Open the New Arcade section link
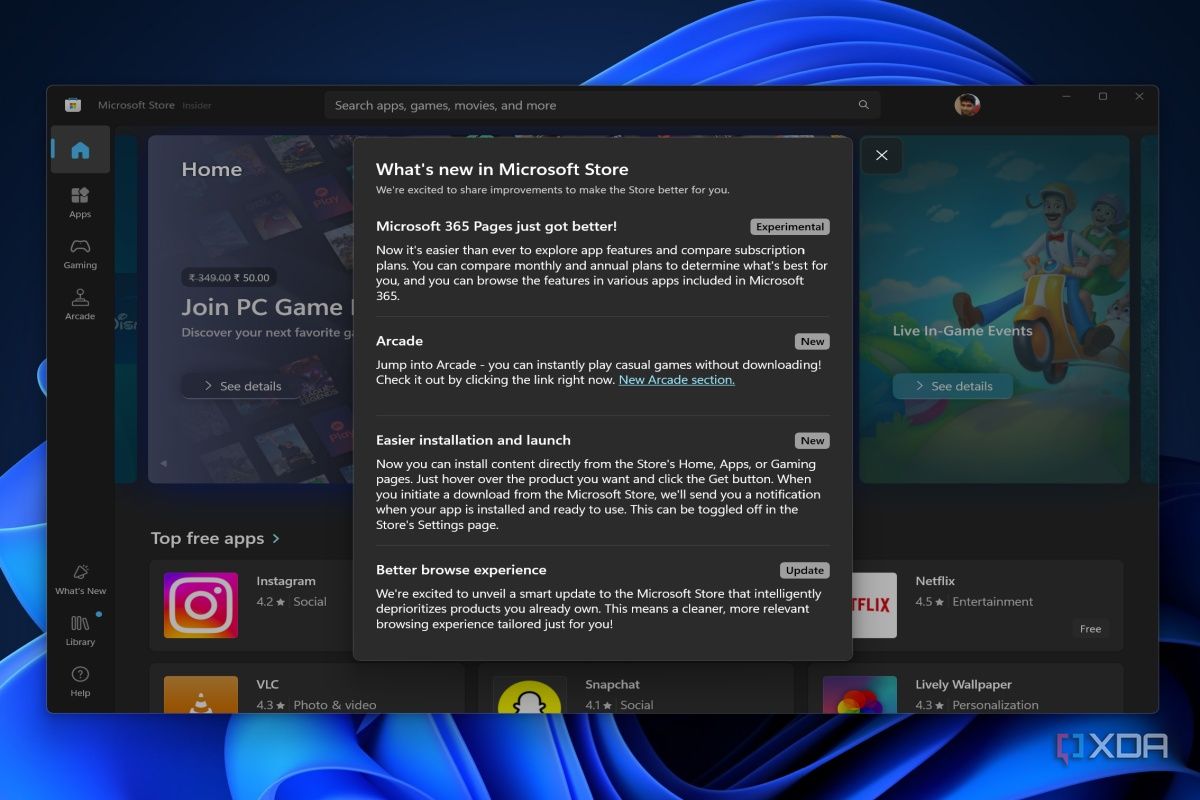This screenshot has width=1200, height=800. pos(676,380)
